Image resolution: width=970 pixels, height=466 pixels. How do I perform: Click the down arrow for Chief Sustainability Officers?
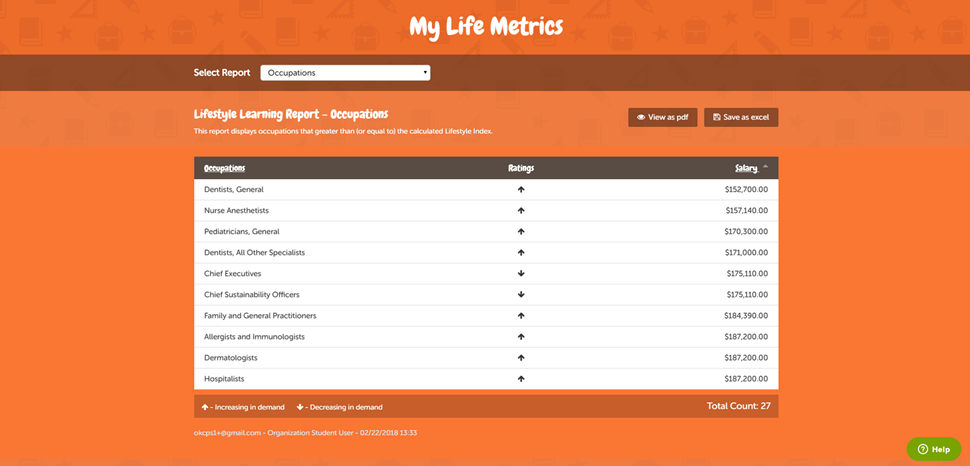click(x=521, y=294)
